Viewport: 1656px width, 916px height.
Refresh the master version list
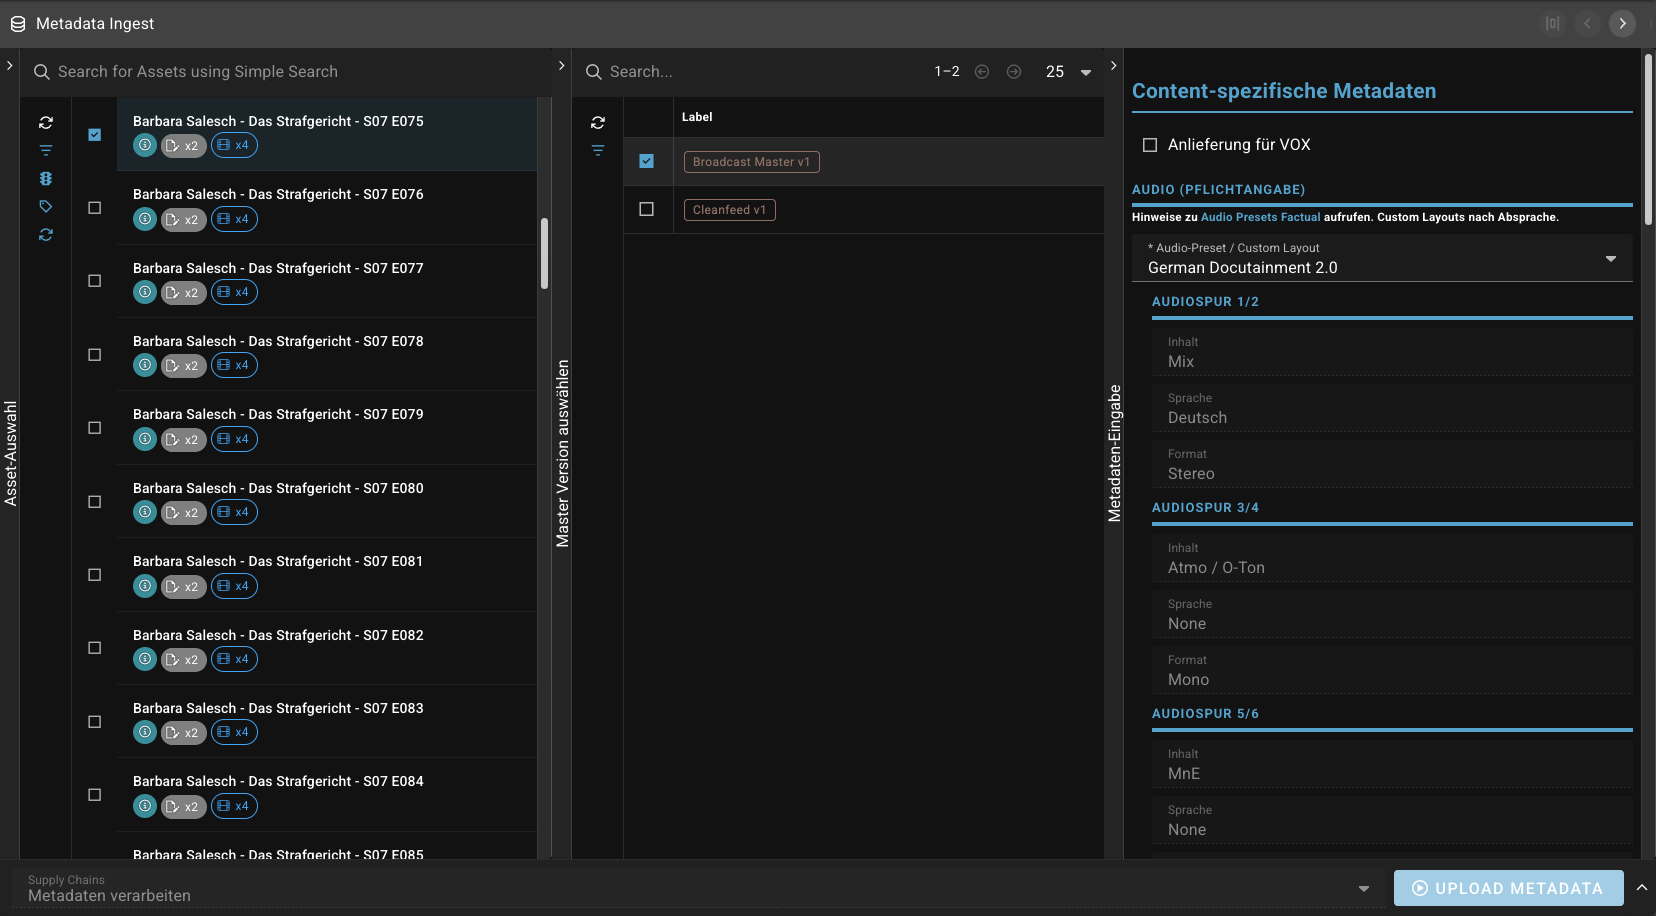pyautogui.click(x=598, y=123)
